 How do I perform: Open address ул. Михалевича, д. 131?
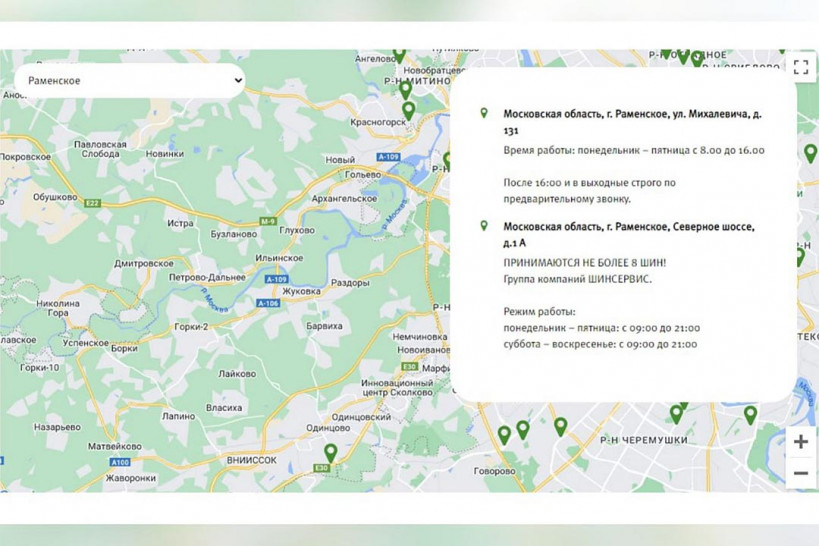[632, 122]
